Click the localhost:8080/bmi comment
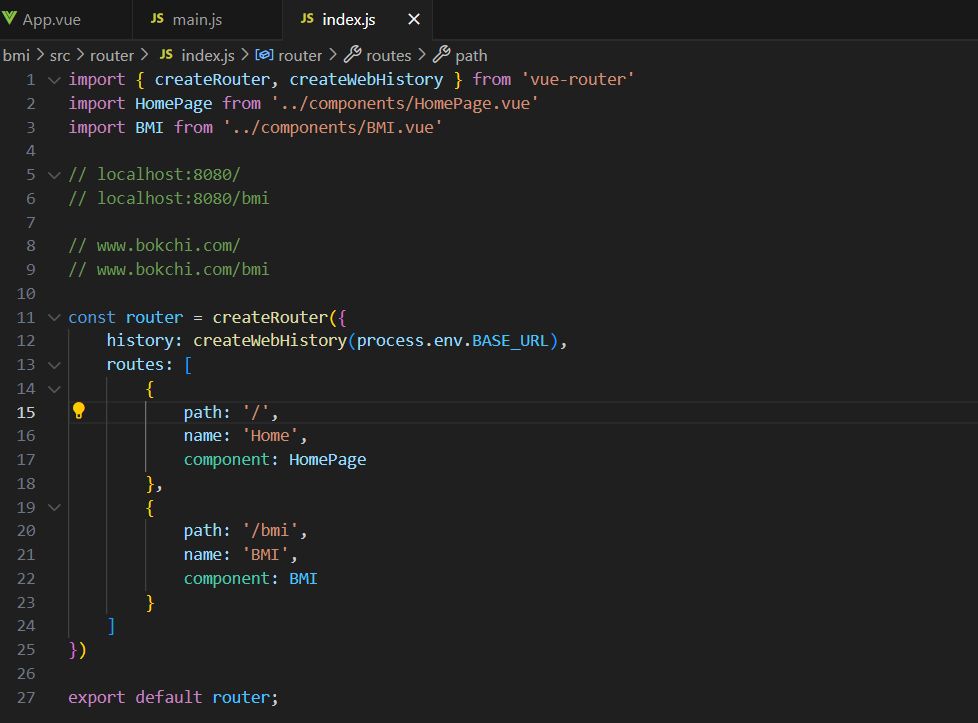Screen dimensions: 978x723 click(169, 198)
